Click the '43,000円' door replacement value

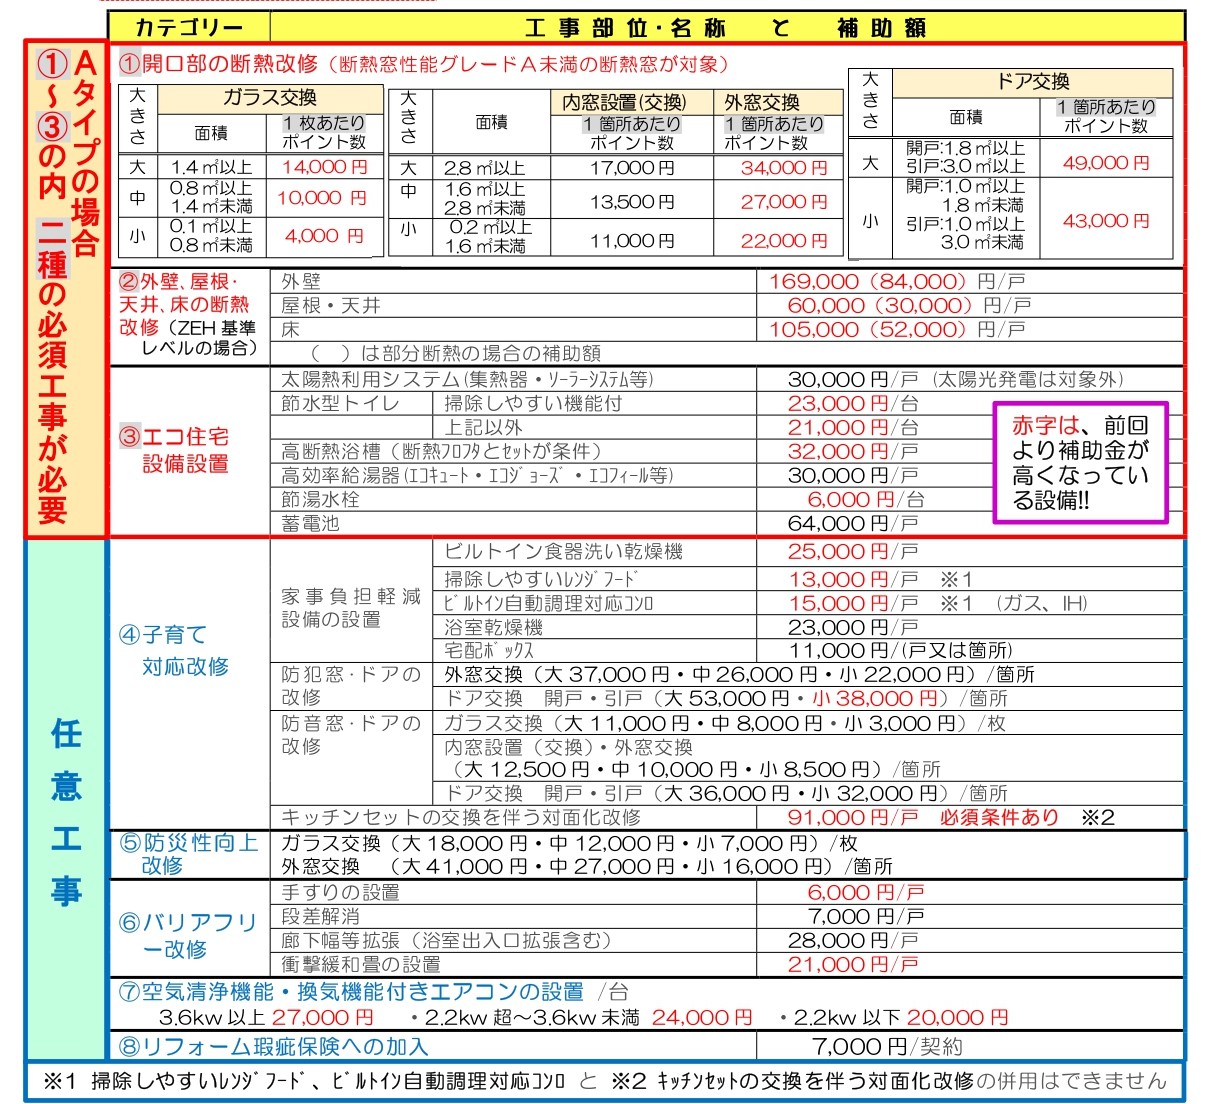pyautogui.click(x=1106, y=220)
